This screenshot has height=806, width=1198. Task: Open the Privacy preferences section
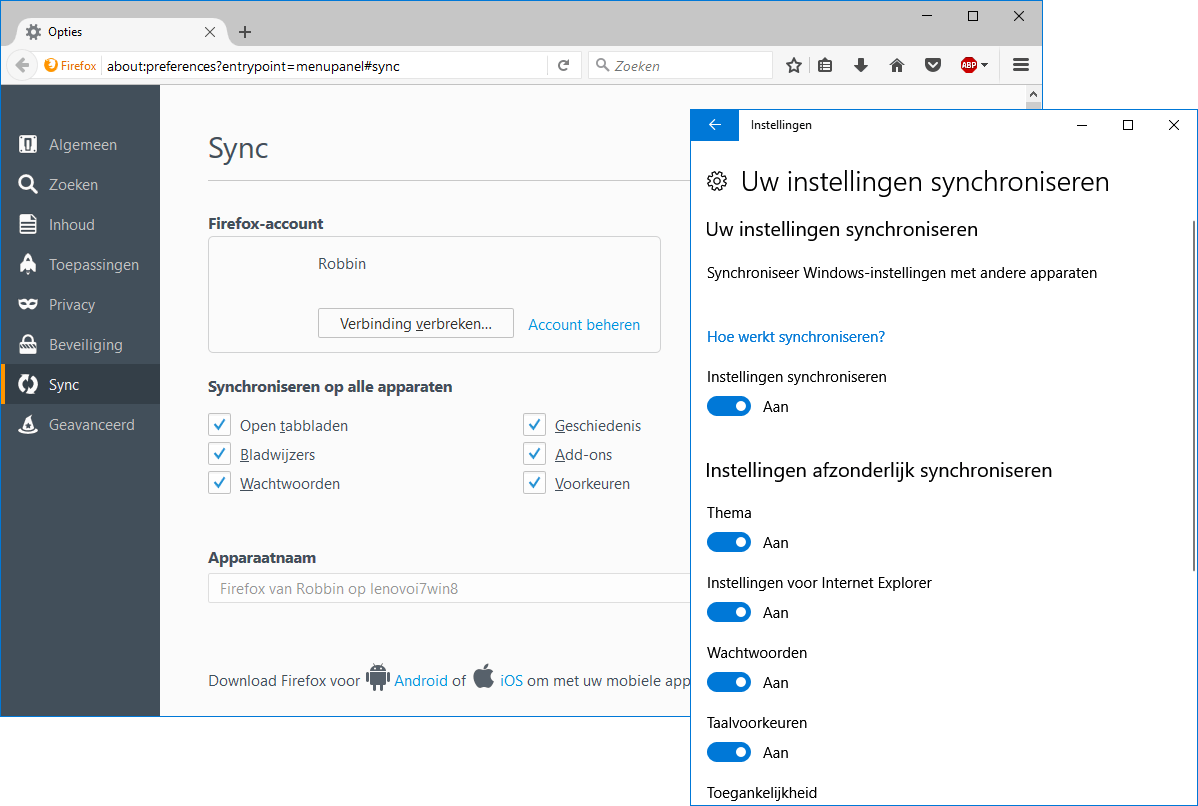click(72, 305)
